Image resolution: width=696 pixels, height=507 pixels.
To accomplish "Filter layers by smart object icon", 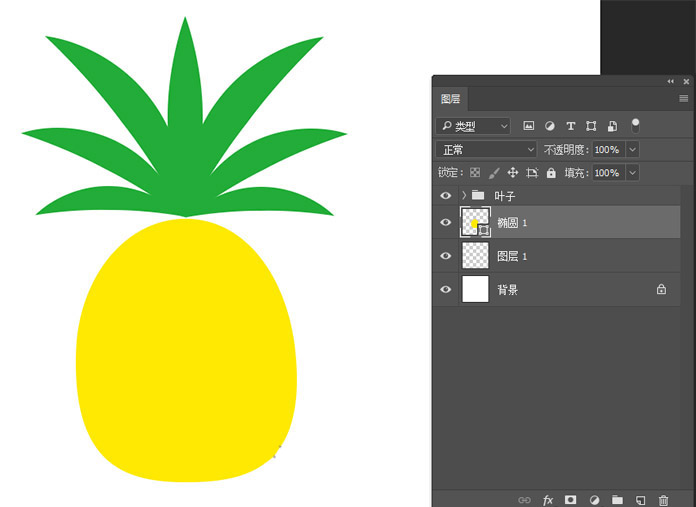I will 612,126.
